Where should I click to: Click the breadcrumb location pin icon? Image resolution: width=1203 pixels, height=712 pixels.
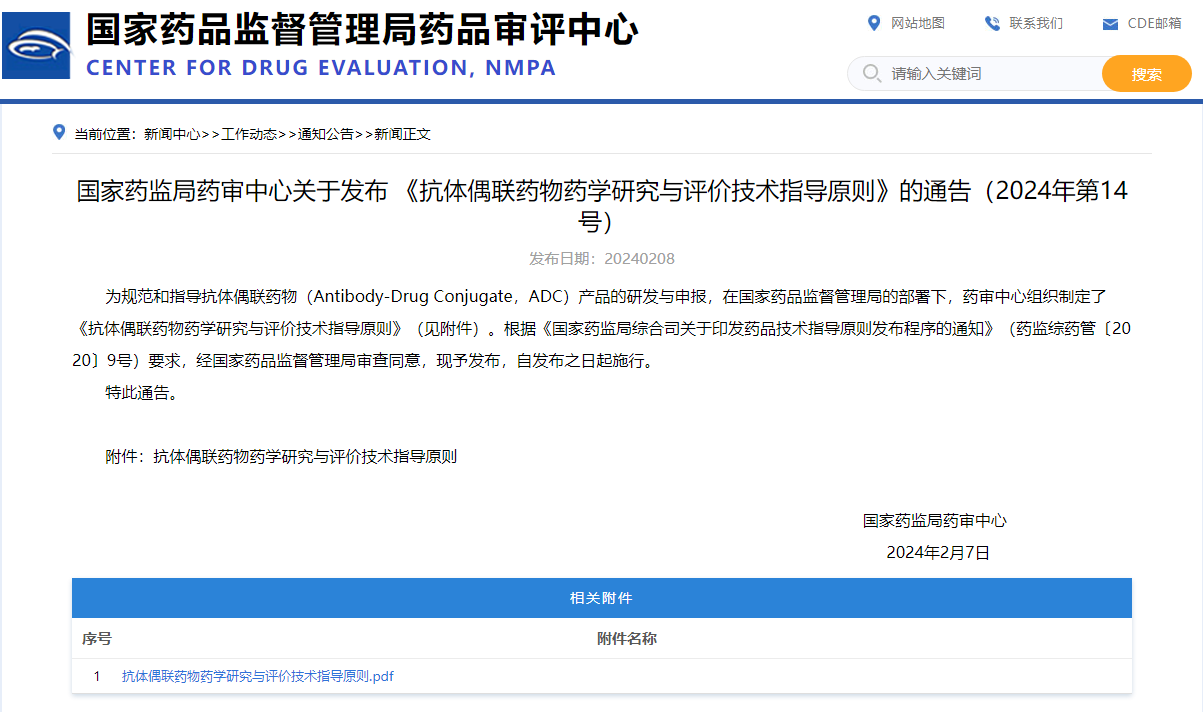(59, 132)
